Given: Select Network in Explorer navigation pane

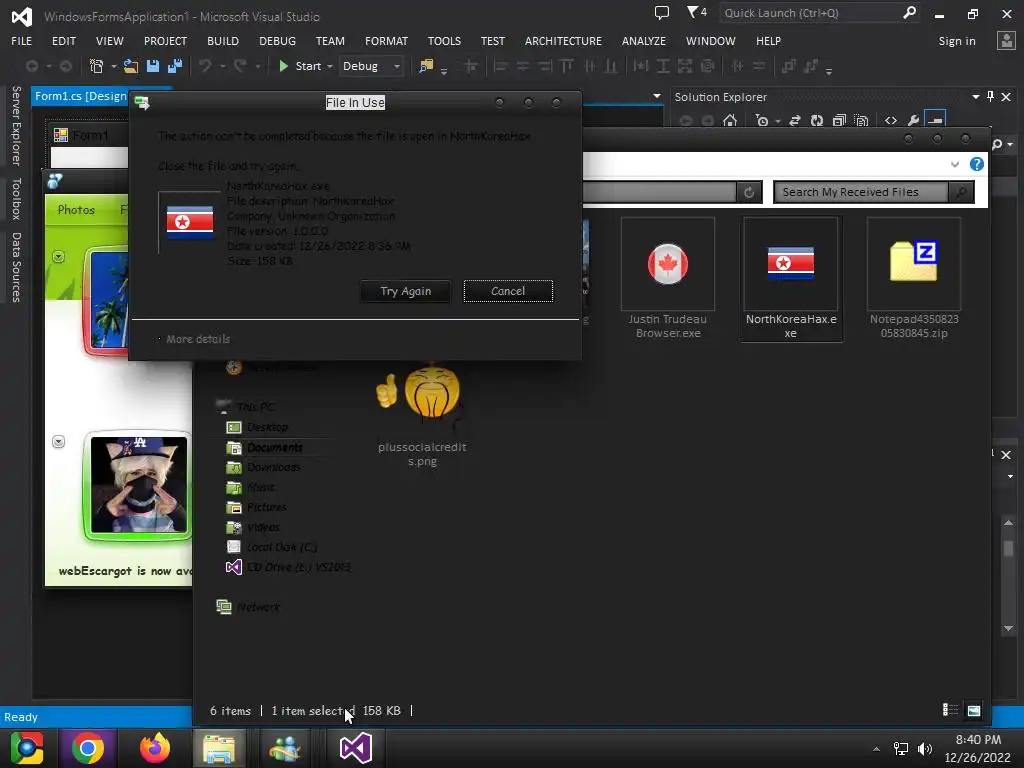Looking at the screenshot, I should (248, 607).
